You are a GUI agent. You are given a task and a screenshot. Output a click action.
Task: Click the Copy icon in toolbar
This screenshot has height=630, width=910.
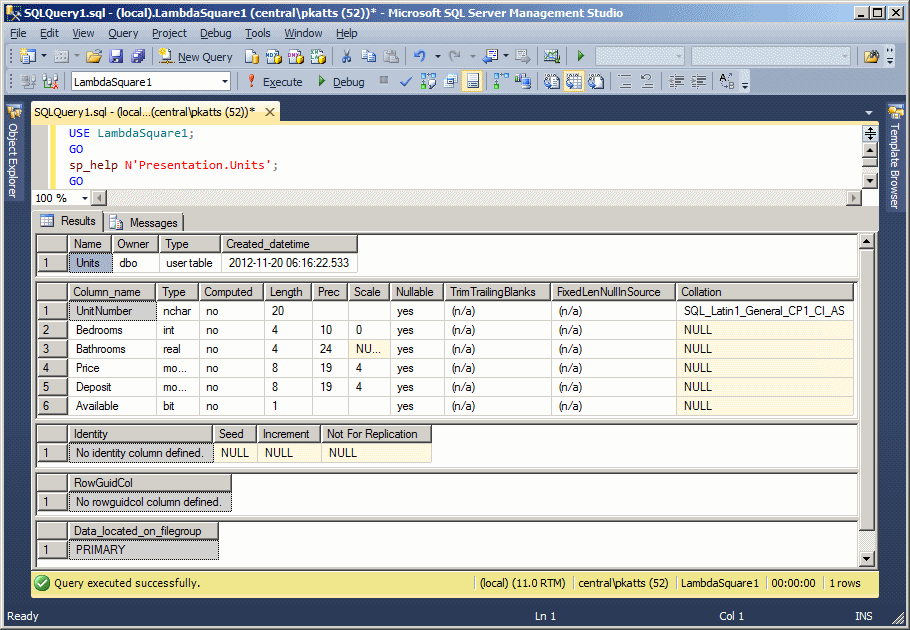[369, 56]
